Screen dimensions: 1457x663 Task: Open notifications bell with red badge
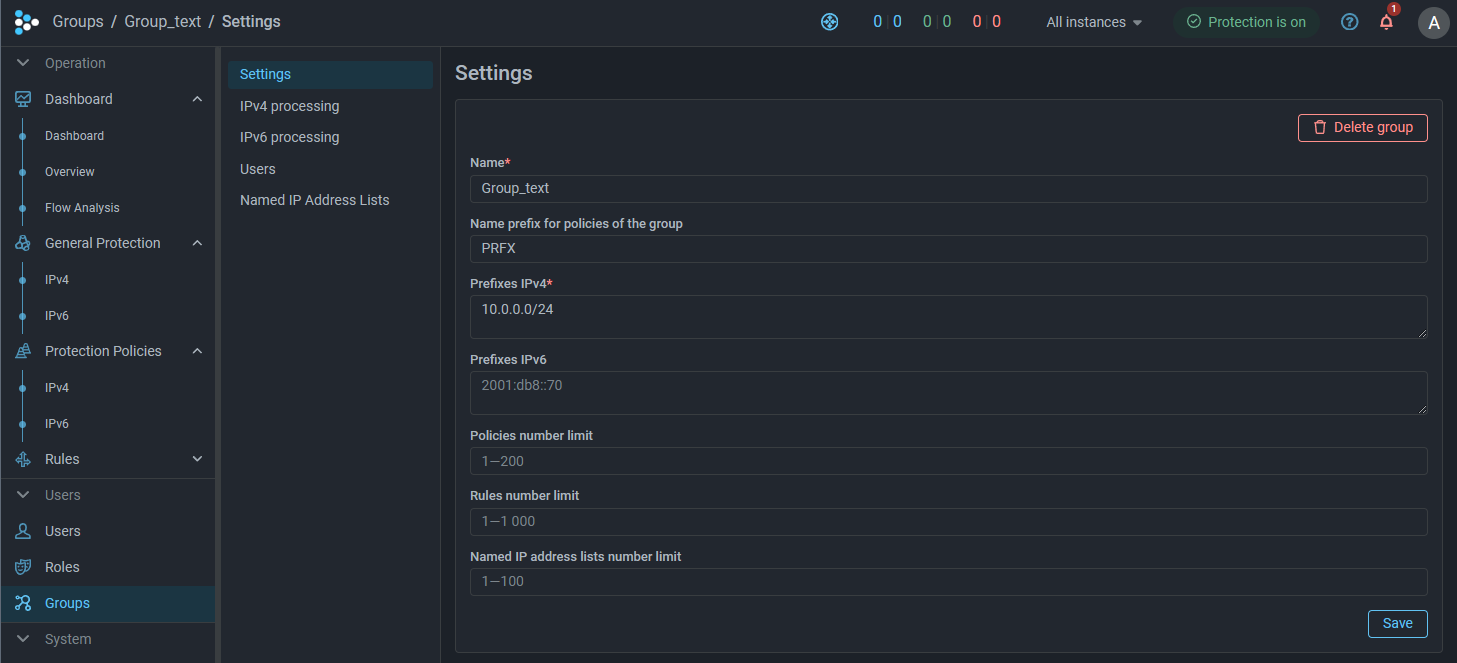[1386, 22]
